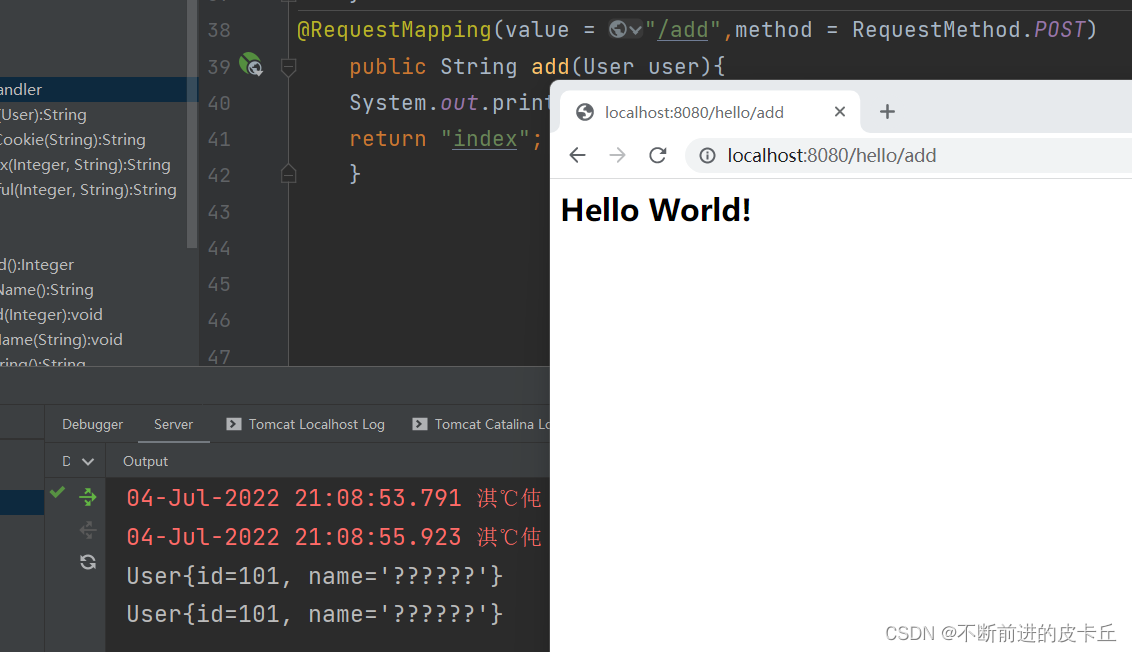The image size is (1132, 652).
Task: Select the localhost:8080/hello/add browser tab
Action: [x=710, y=112]
